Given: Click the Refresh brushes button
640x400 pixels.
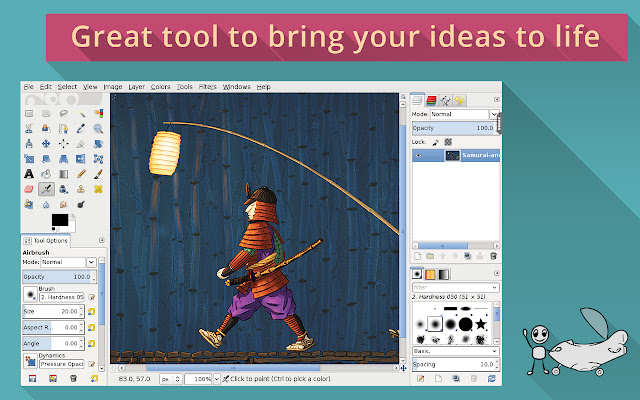Looking at the screenshot, I should click(x=491, y=379).
